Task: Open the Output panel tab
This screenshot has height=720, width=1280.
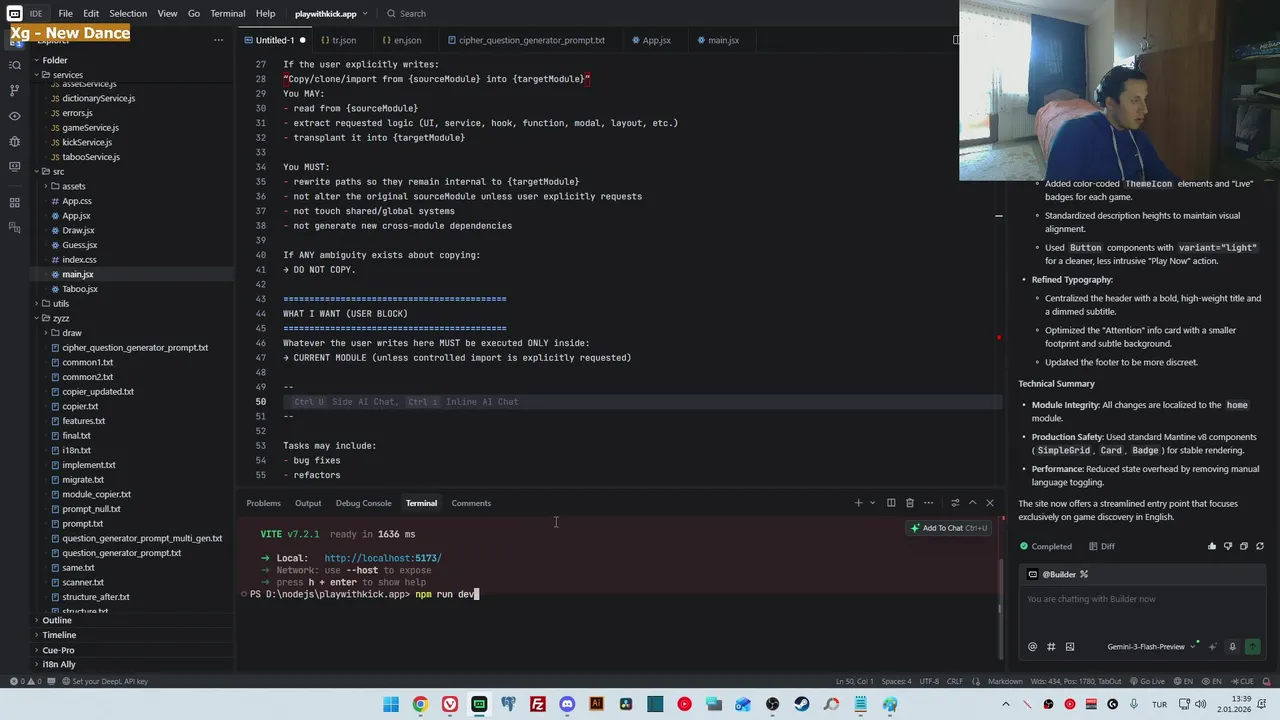Action: point(308,503)
